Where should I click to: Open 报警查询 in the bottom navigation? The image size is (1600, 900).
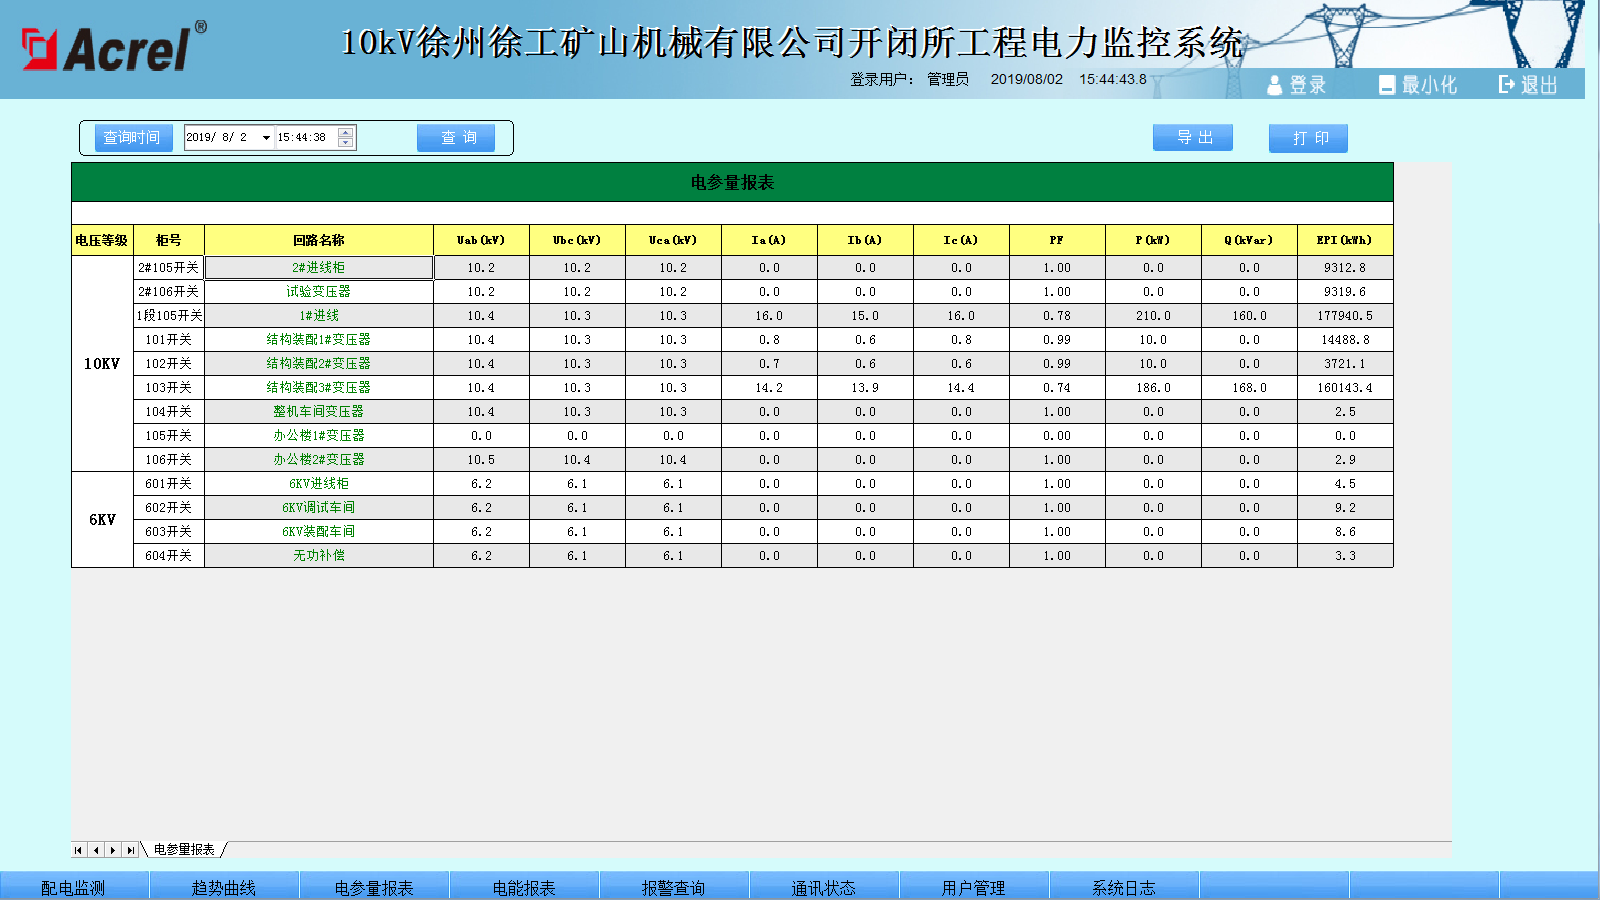coord(674,887)
